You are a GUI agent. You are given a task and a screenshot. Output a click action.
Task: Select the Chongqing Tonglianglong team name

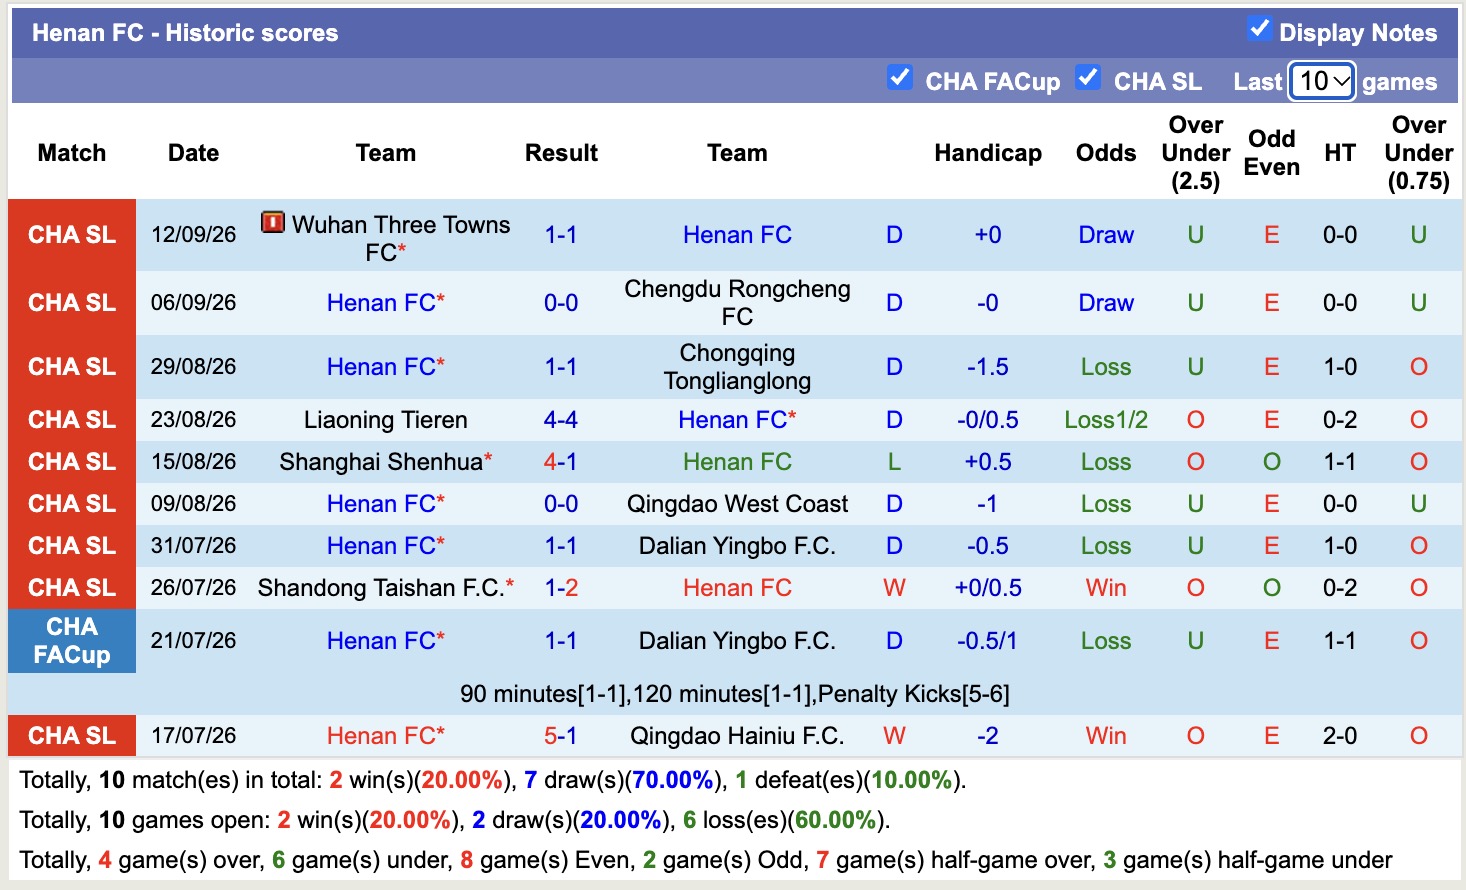tap(737, 366)
